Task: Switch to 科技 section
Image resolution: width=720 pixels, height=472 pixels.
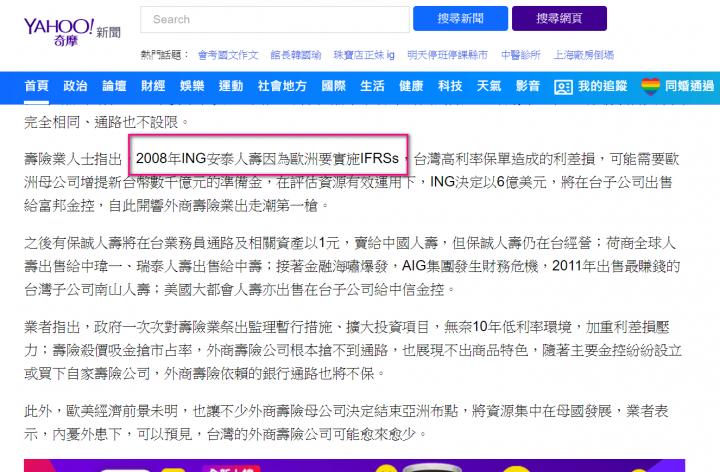Action: pyautogui.click(x=450, y=86)
